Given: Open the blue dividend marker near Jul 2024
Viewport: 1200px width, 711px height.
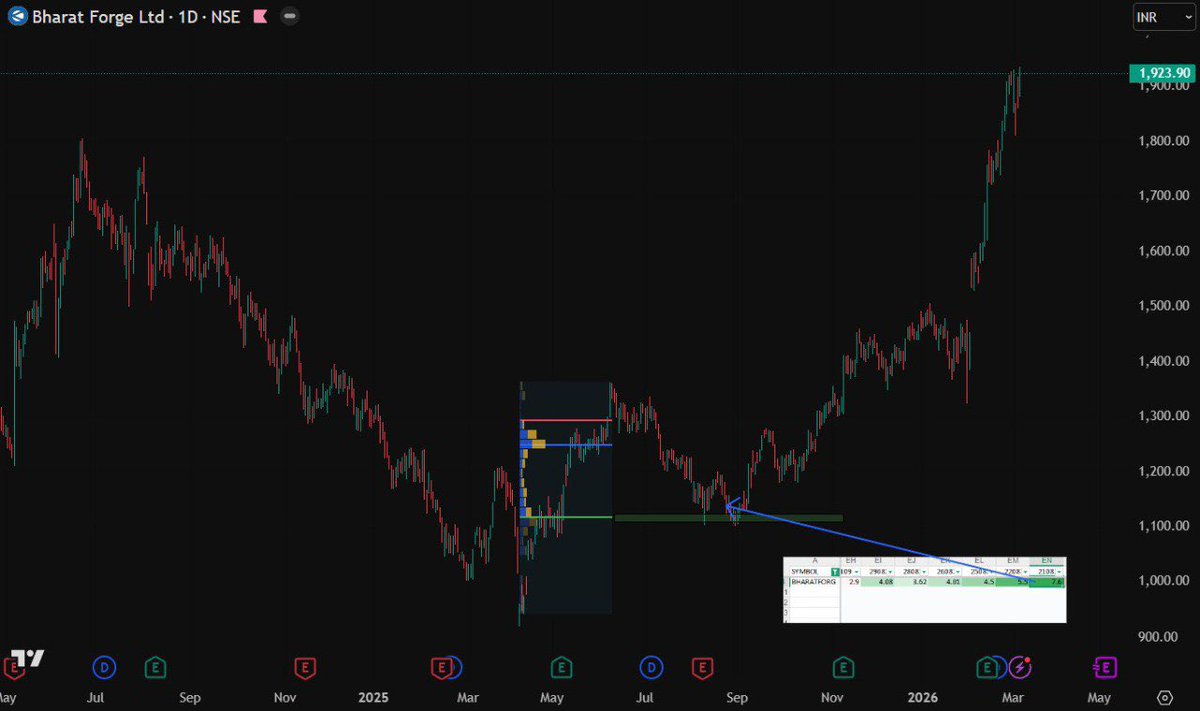Looking at the screenshot, I should 103,667.
